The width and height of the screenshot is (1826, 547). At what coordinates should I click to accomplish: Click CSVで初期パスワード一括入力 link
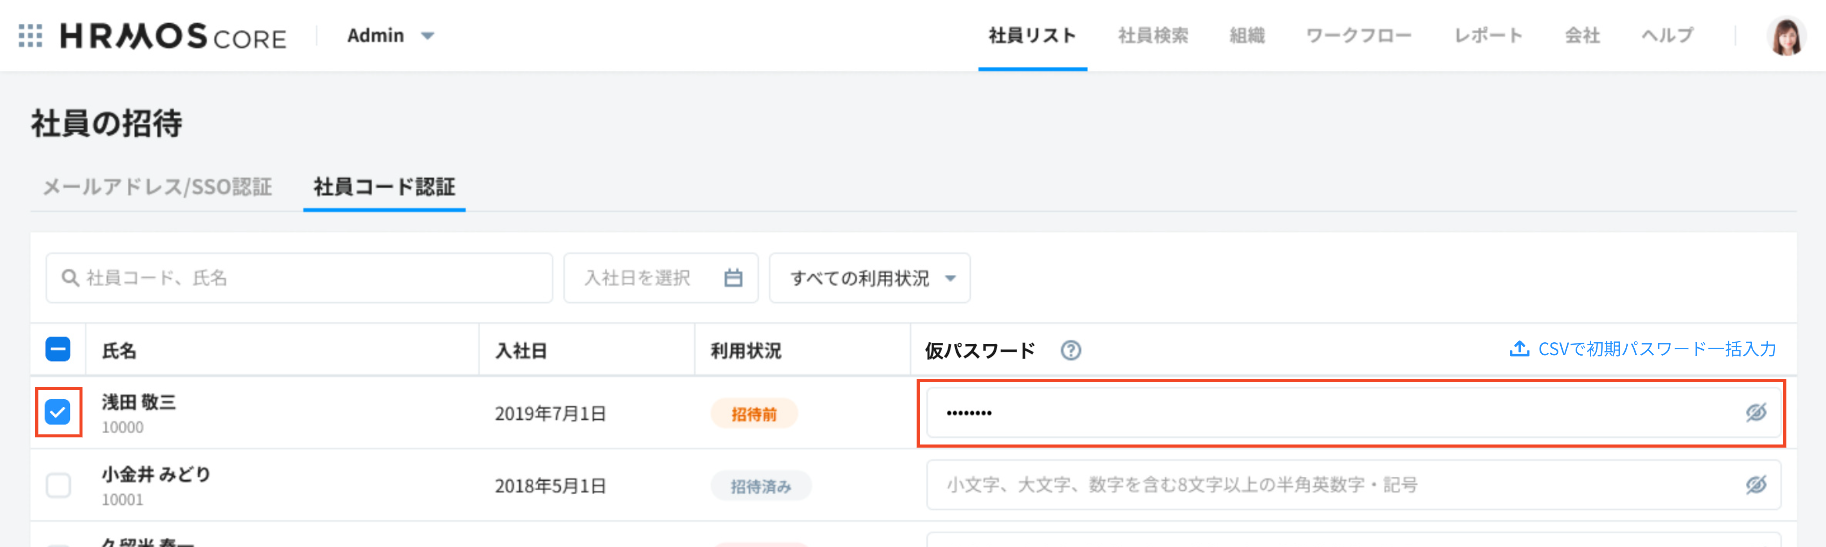pos(1656,349)
